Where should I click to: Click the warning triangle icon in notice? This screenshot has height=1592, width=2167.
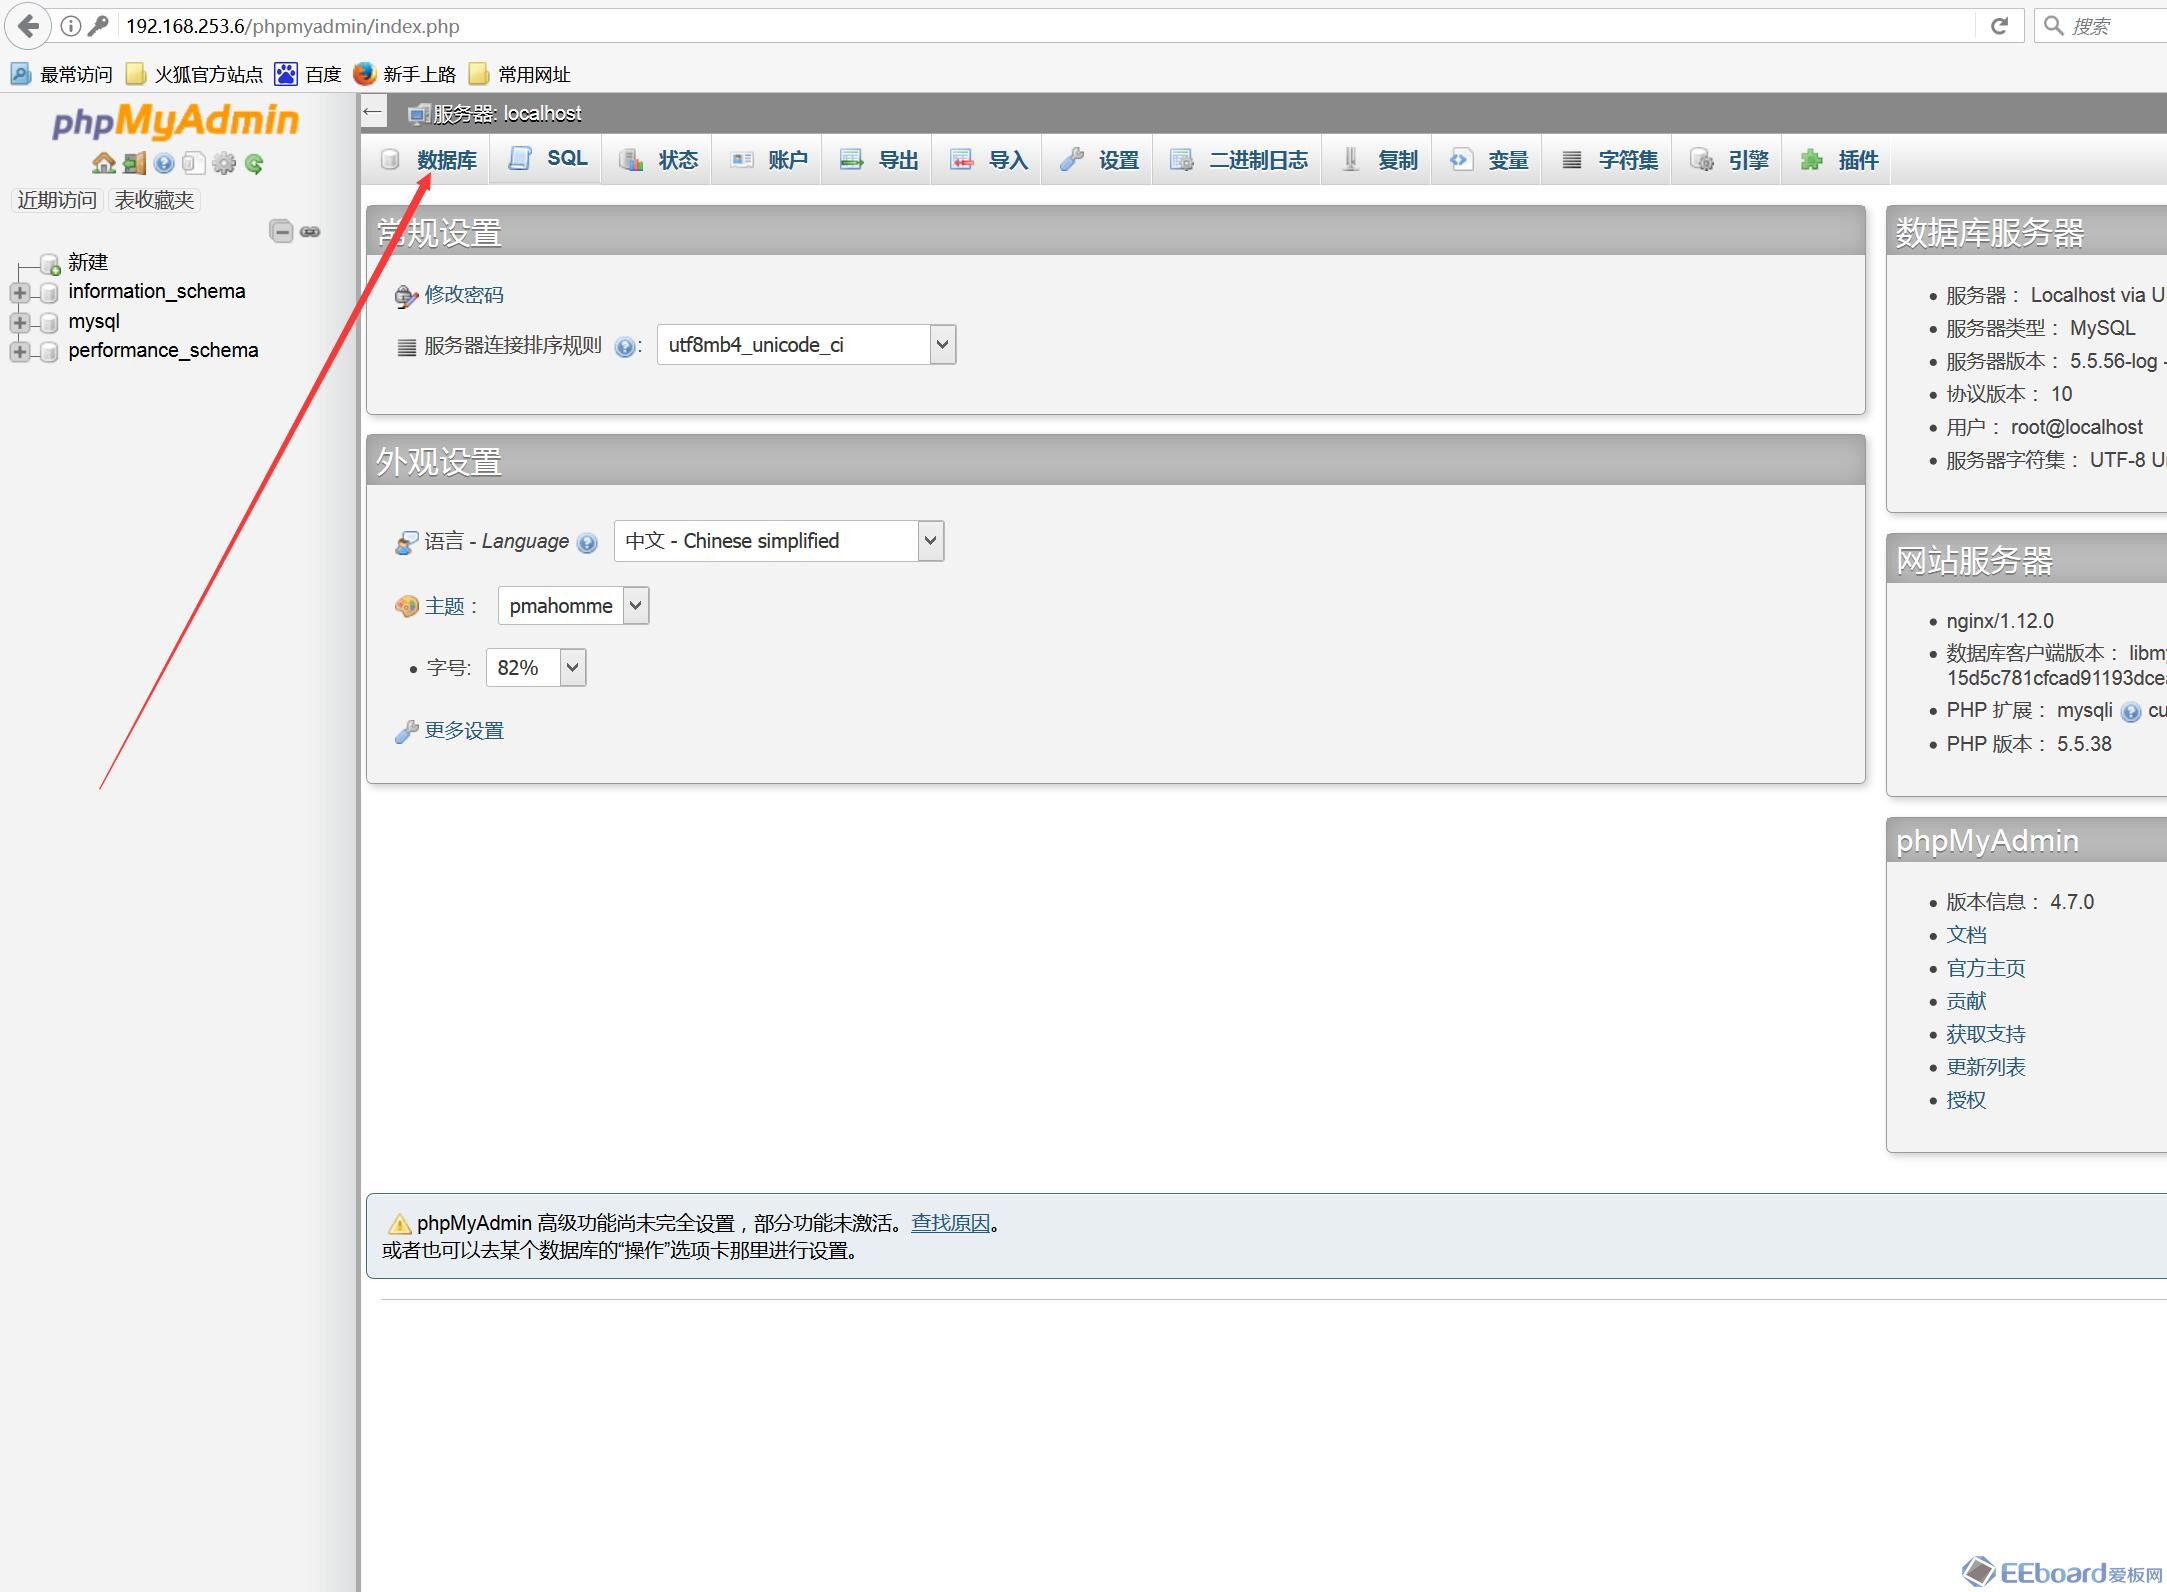coord(399,1224)
